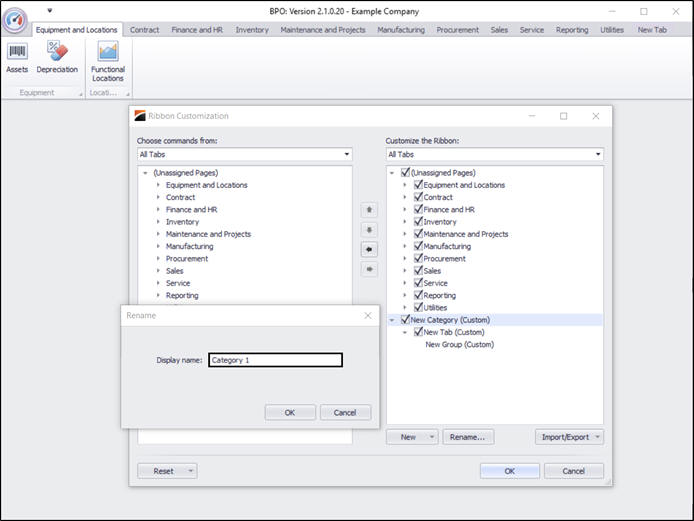Expand left Contract tree node

(x=158, y=197)
